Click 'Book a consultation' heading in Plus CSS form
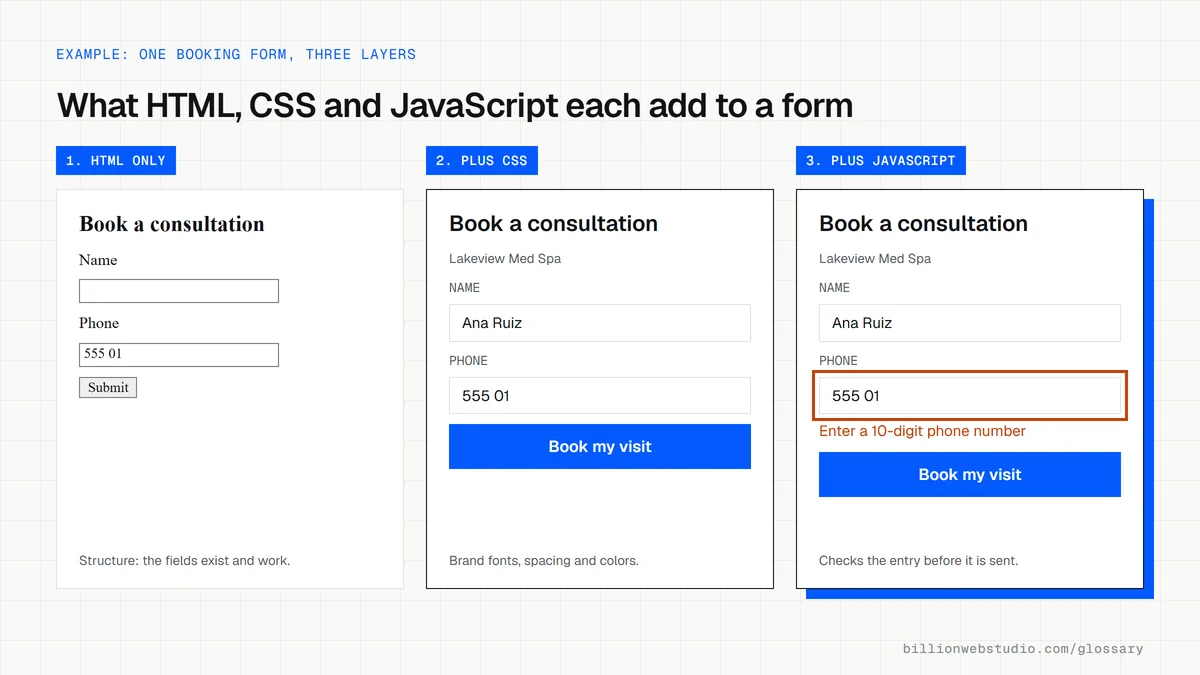Viewport: 1200px width, 675px height. pyautogui.click(x=554, y=224)
